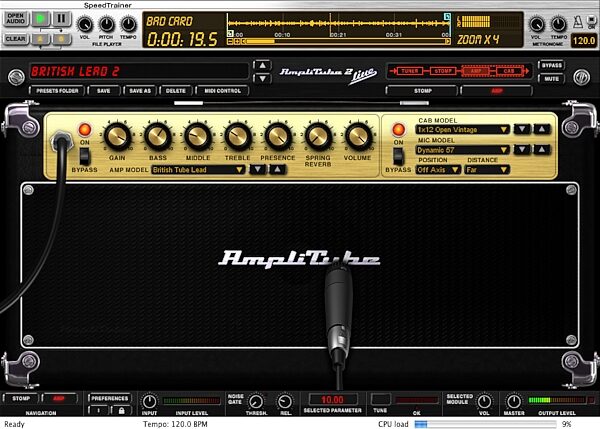
Task: Click the loop point A button
Action: 41,39
